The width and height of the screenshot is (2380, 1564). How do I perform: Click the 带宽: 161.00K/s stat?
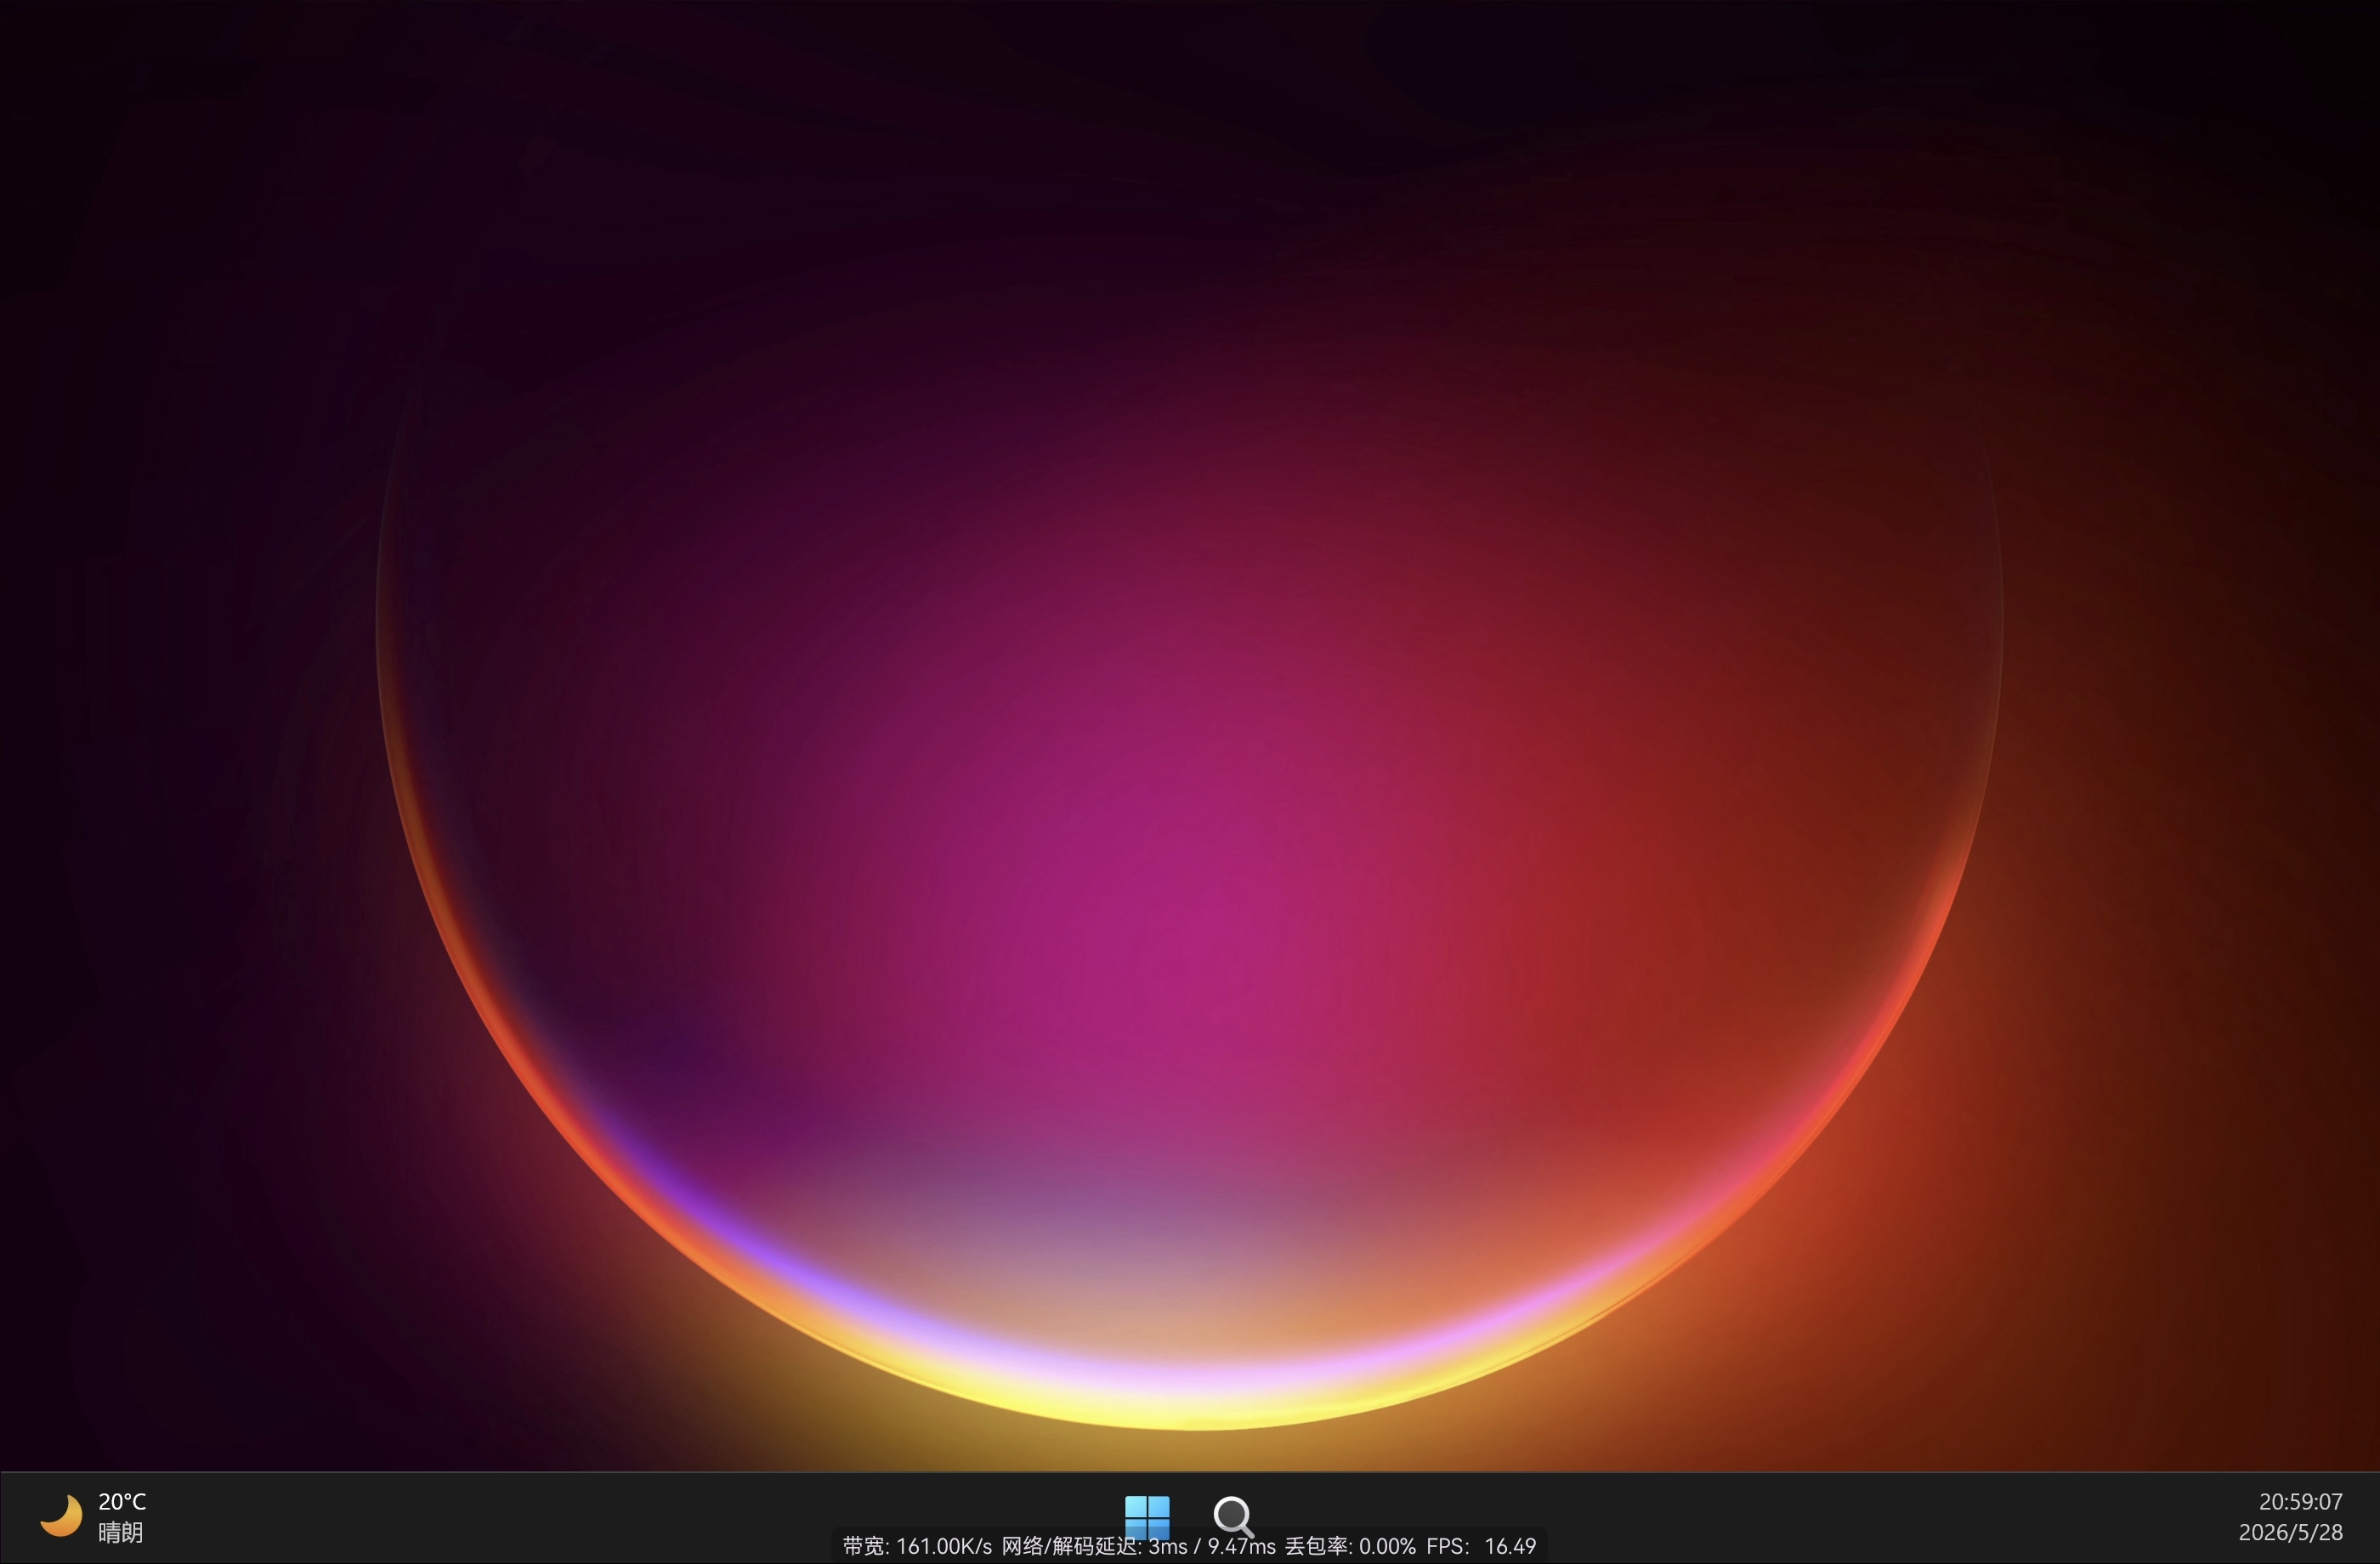(x=917, y=1546)
